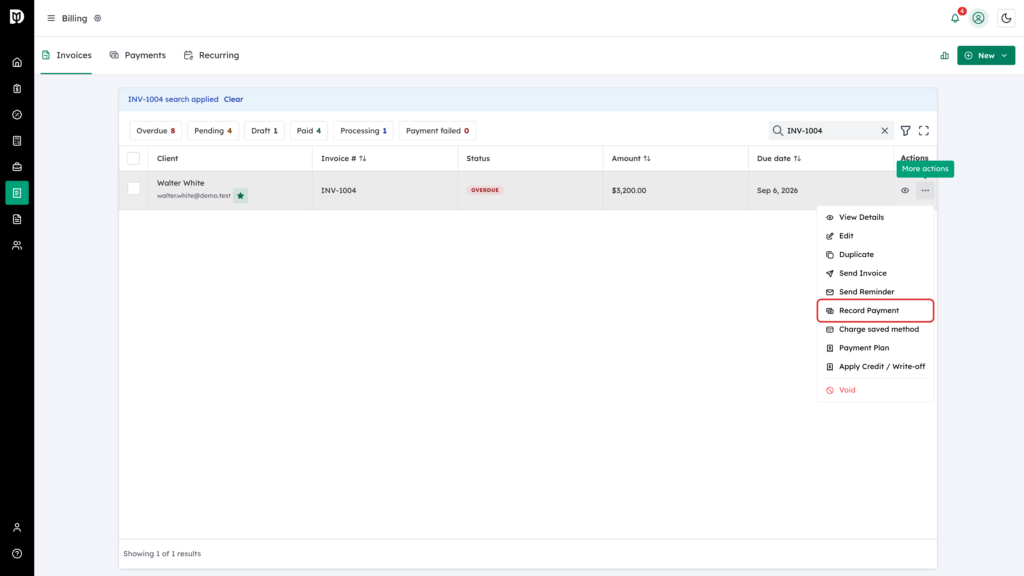The height and width of the screenshot is (576, 1024).
Task: Filter by the Payment failed 0 chip
Action: [x=438, y=131]
